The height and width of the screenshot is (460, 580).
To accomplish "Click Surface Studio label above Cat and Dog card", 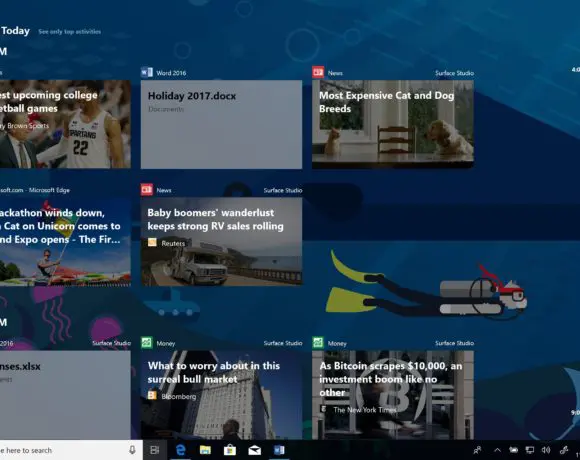I will click(454, 73).
